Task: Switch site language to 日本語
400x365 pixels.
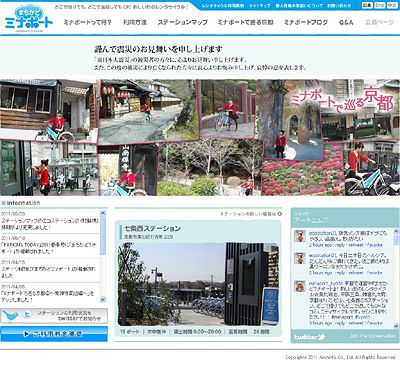Action: [x=367, y=6]
